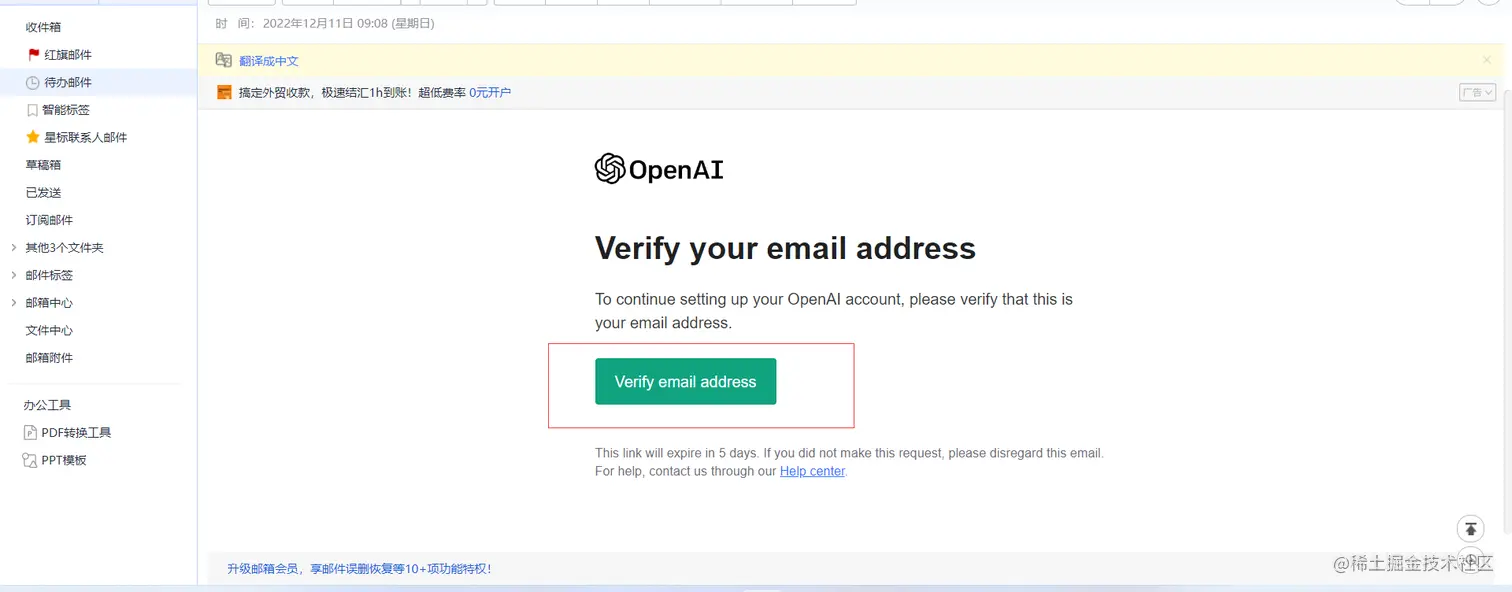Click the red flag icon for 红旗邮件
The image size is (1512, 592).
[34, 55]
